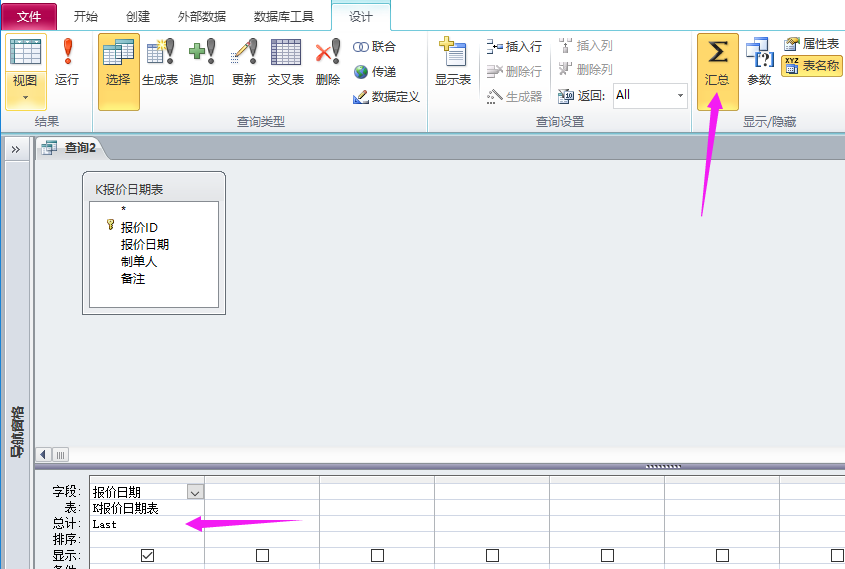Click the 删除行 delete rows button
Image resolution: width=845 pixels, height=569 pixels.
coord(514,71)
